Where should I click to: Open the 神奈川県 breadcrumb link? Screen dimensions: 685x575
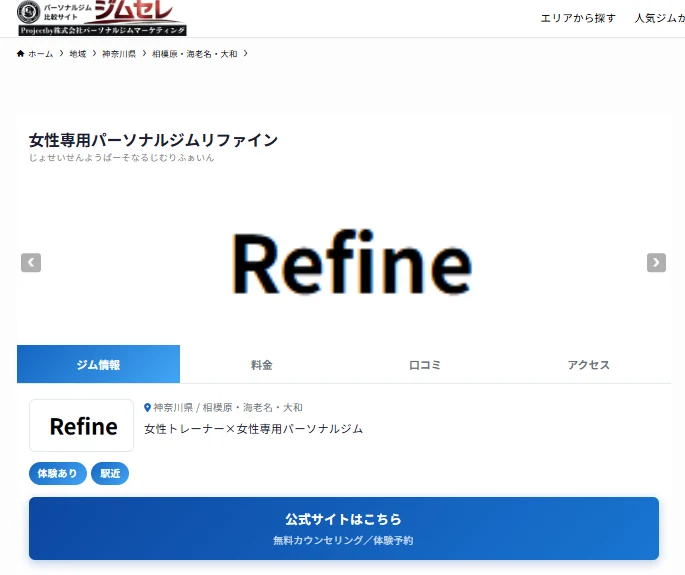119,54
